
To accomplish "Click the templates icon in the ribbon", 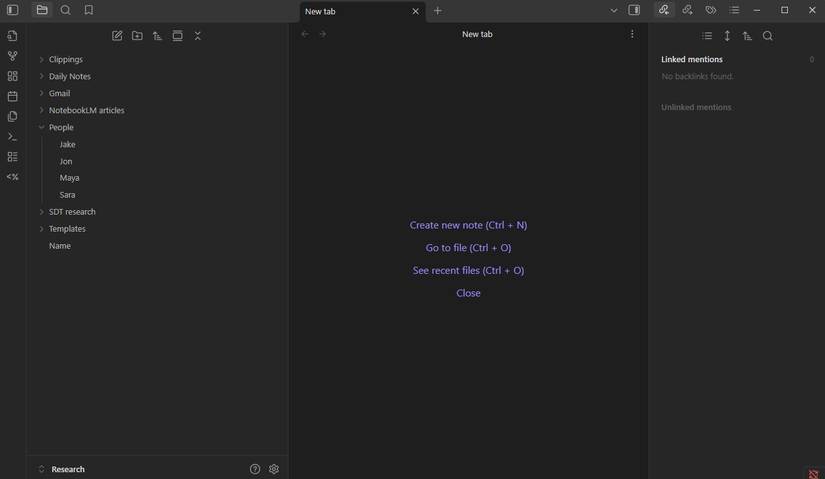I will coord(13,116).
